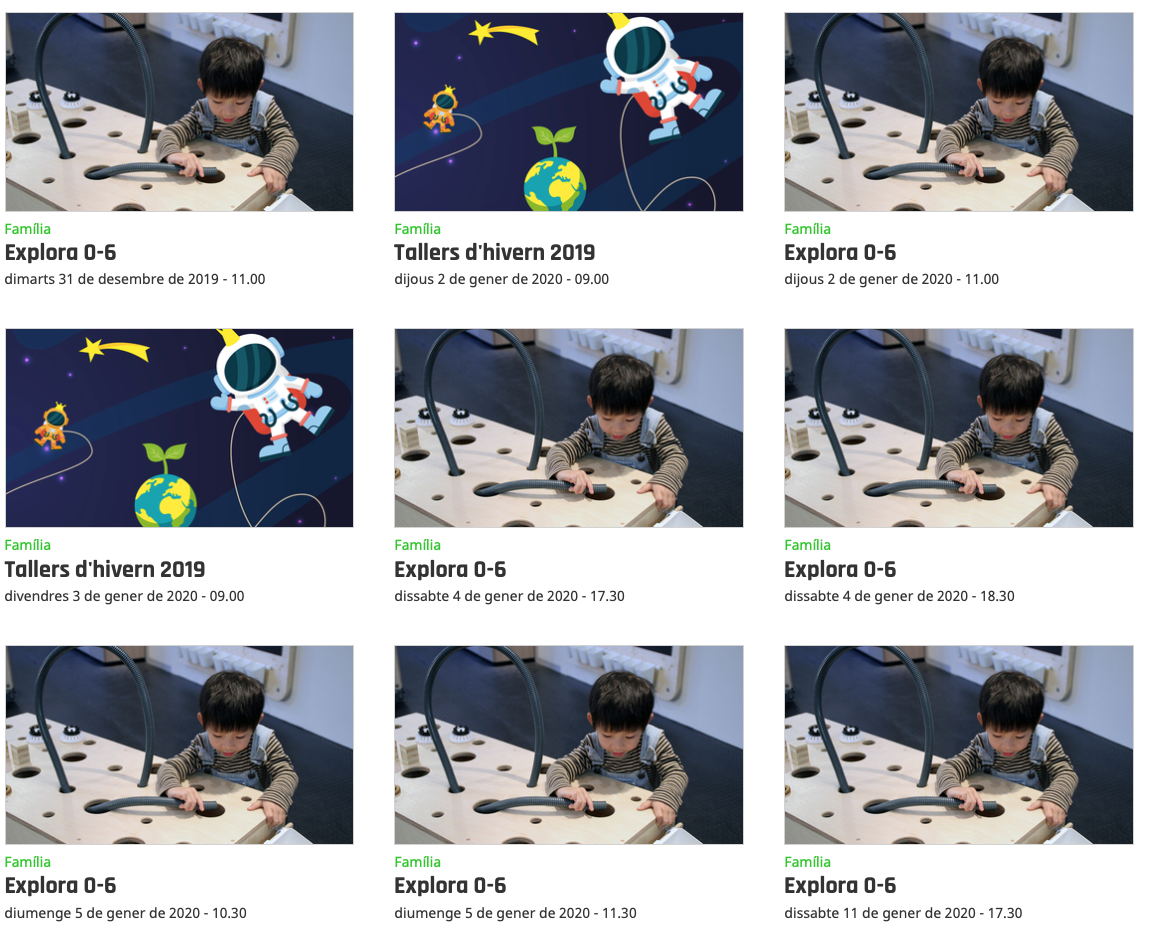
Task: Open the Explora 0-6 image for dissabte 11 de gener
Action: (x=959, y=745)
